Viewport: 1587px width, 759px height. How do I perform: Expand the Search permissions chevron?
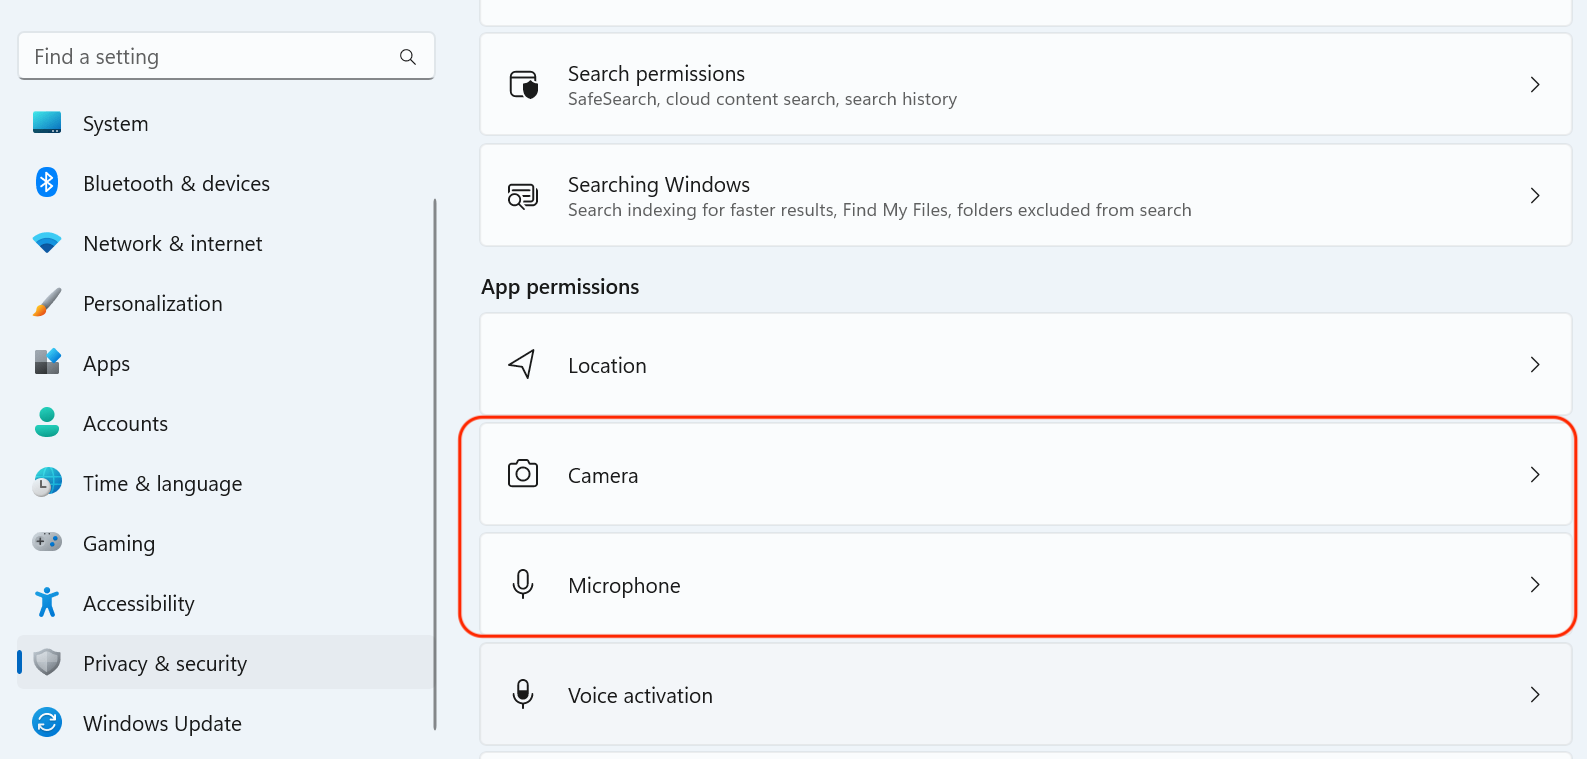[x=1535, y=85]
